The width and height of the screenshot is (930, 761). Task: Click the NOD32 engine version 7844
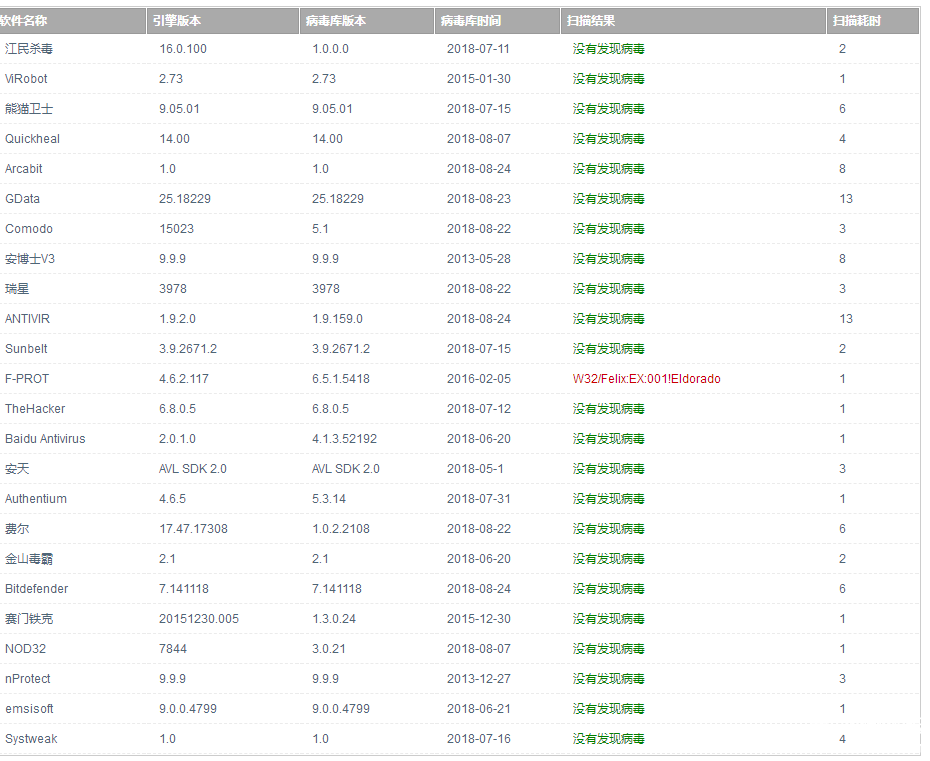173,649
